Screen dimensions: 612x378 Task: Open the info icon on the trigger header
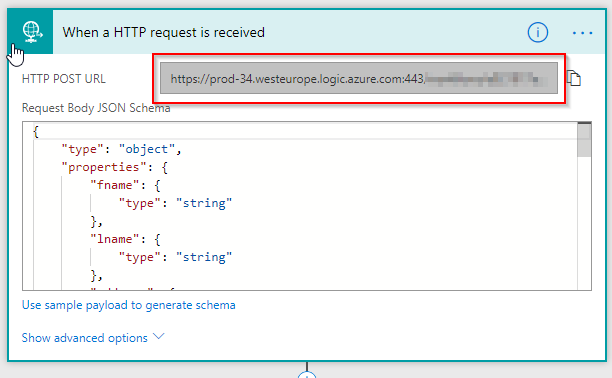point(537,32)
